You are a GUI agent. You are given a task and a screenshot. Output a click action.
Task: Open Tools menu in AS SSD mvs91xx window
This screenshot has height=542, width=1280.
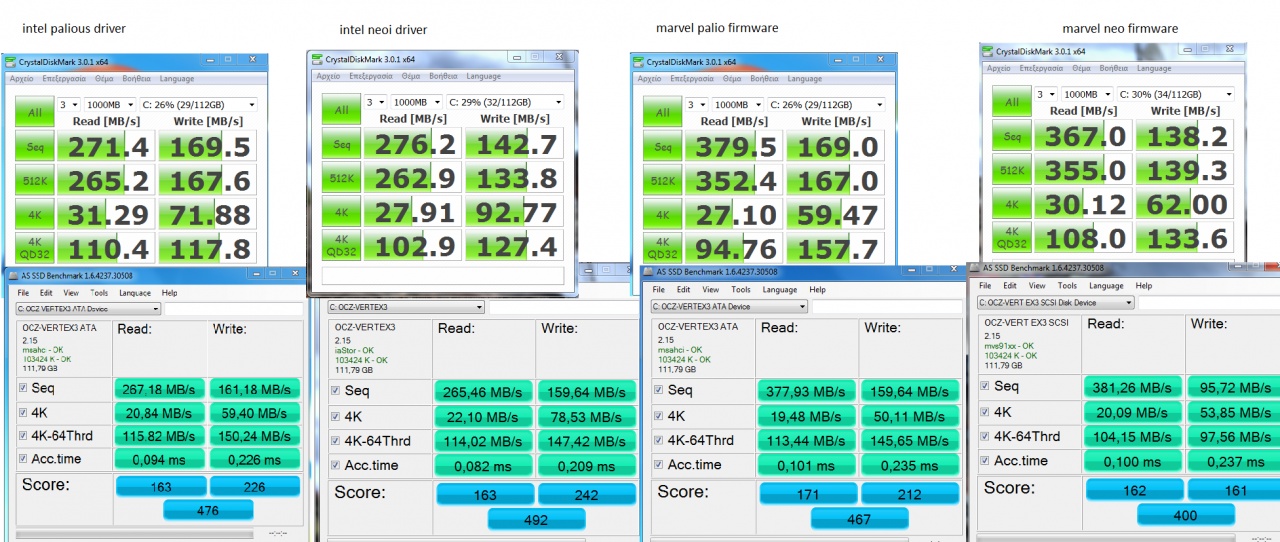1068,286
